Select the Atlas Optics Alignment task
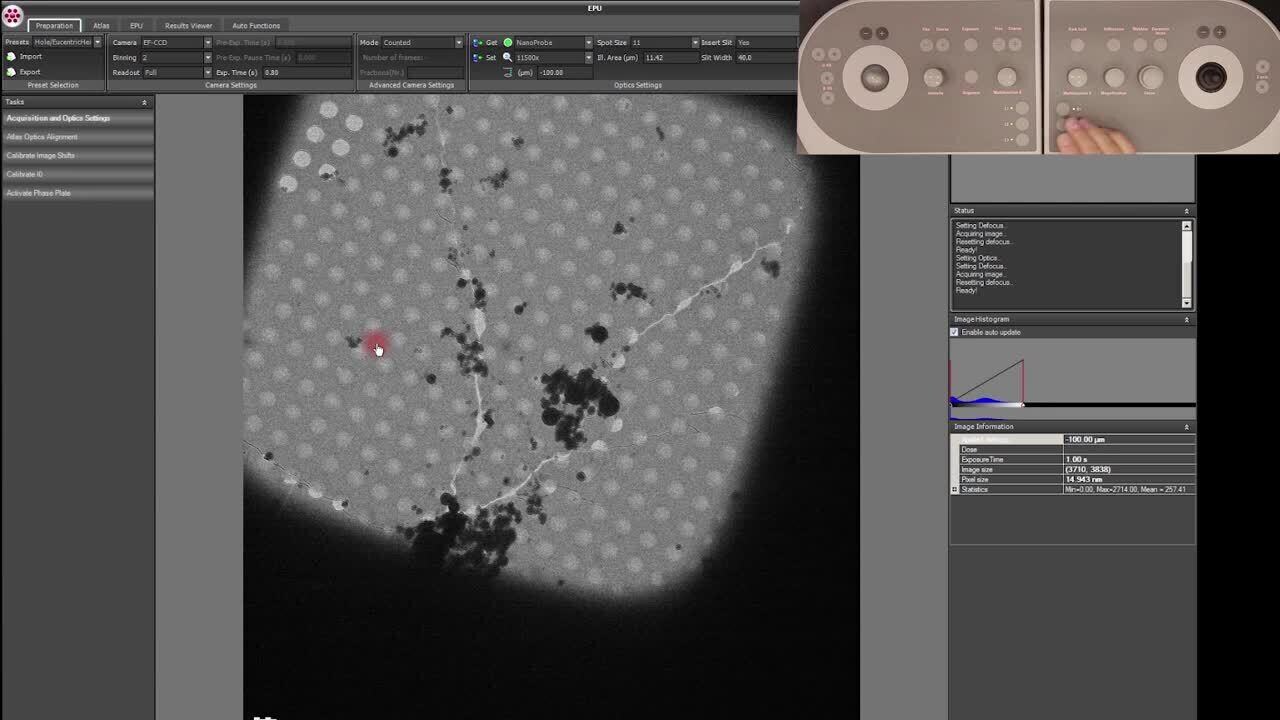Screen dimensions: 1280x720 [42, 137]
